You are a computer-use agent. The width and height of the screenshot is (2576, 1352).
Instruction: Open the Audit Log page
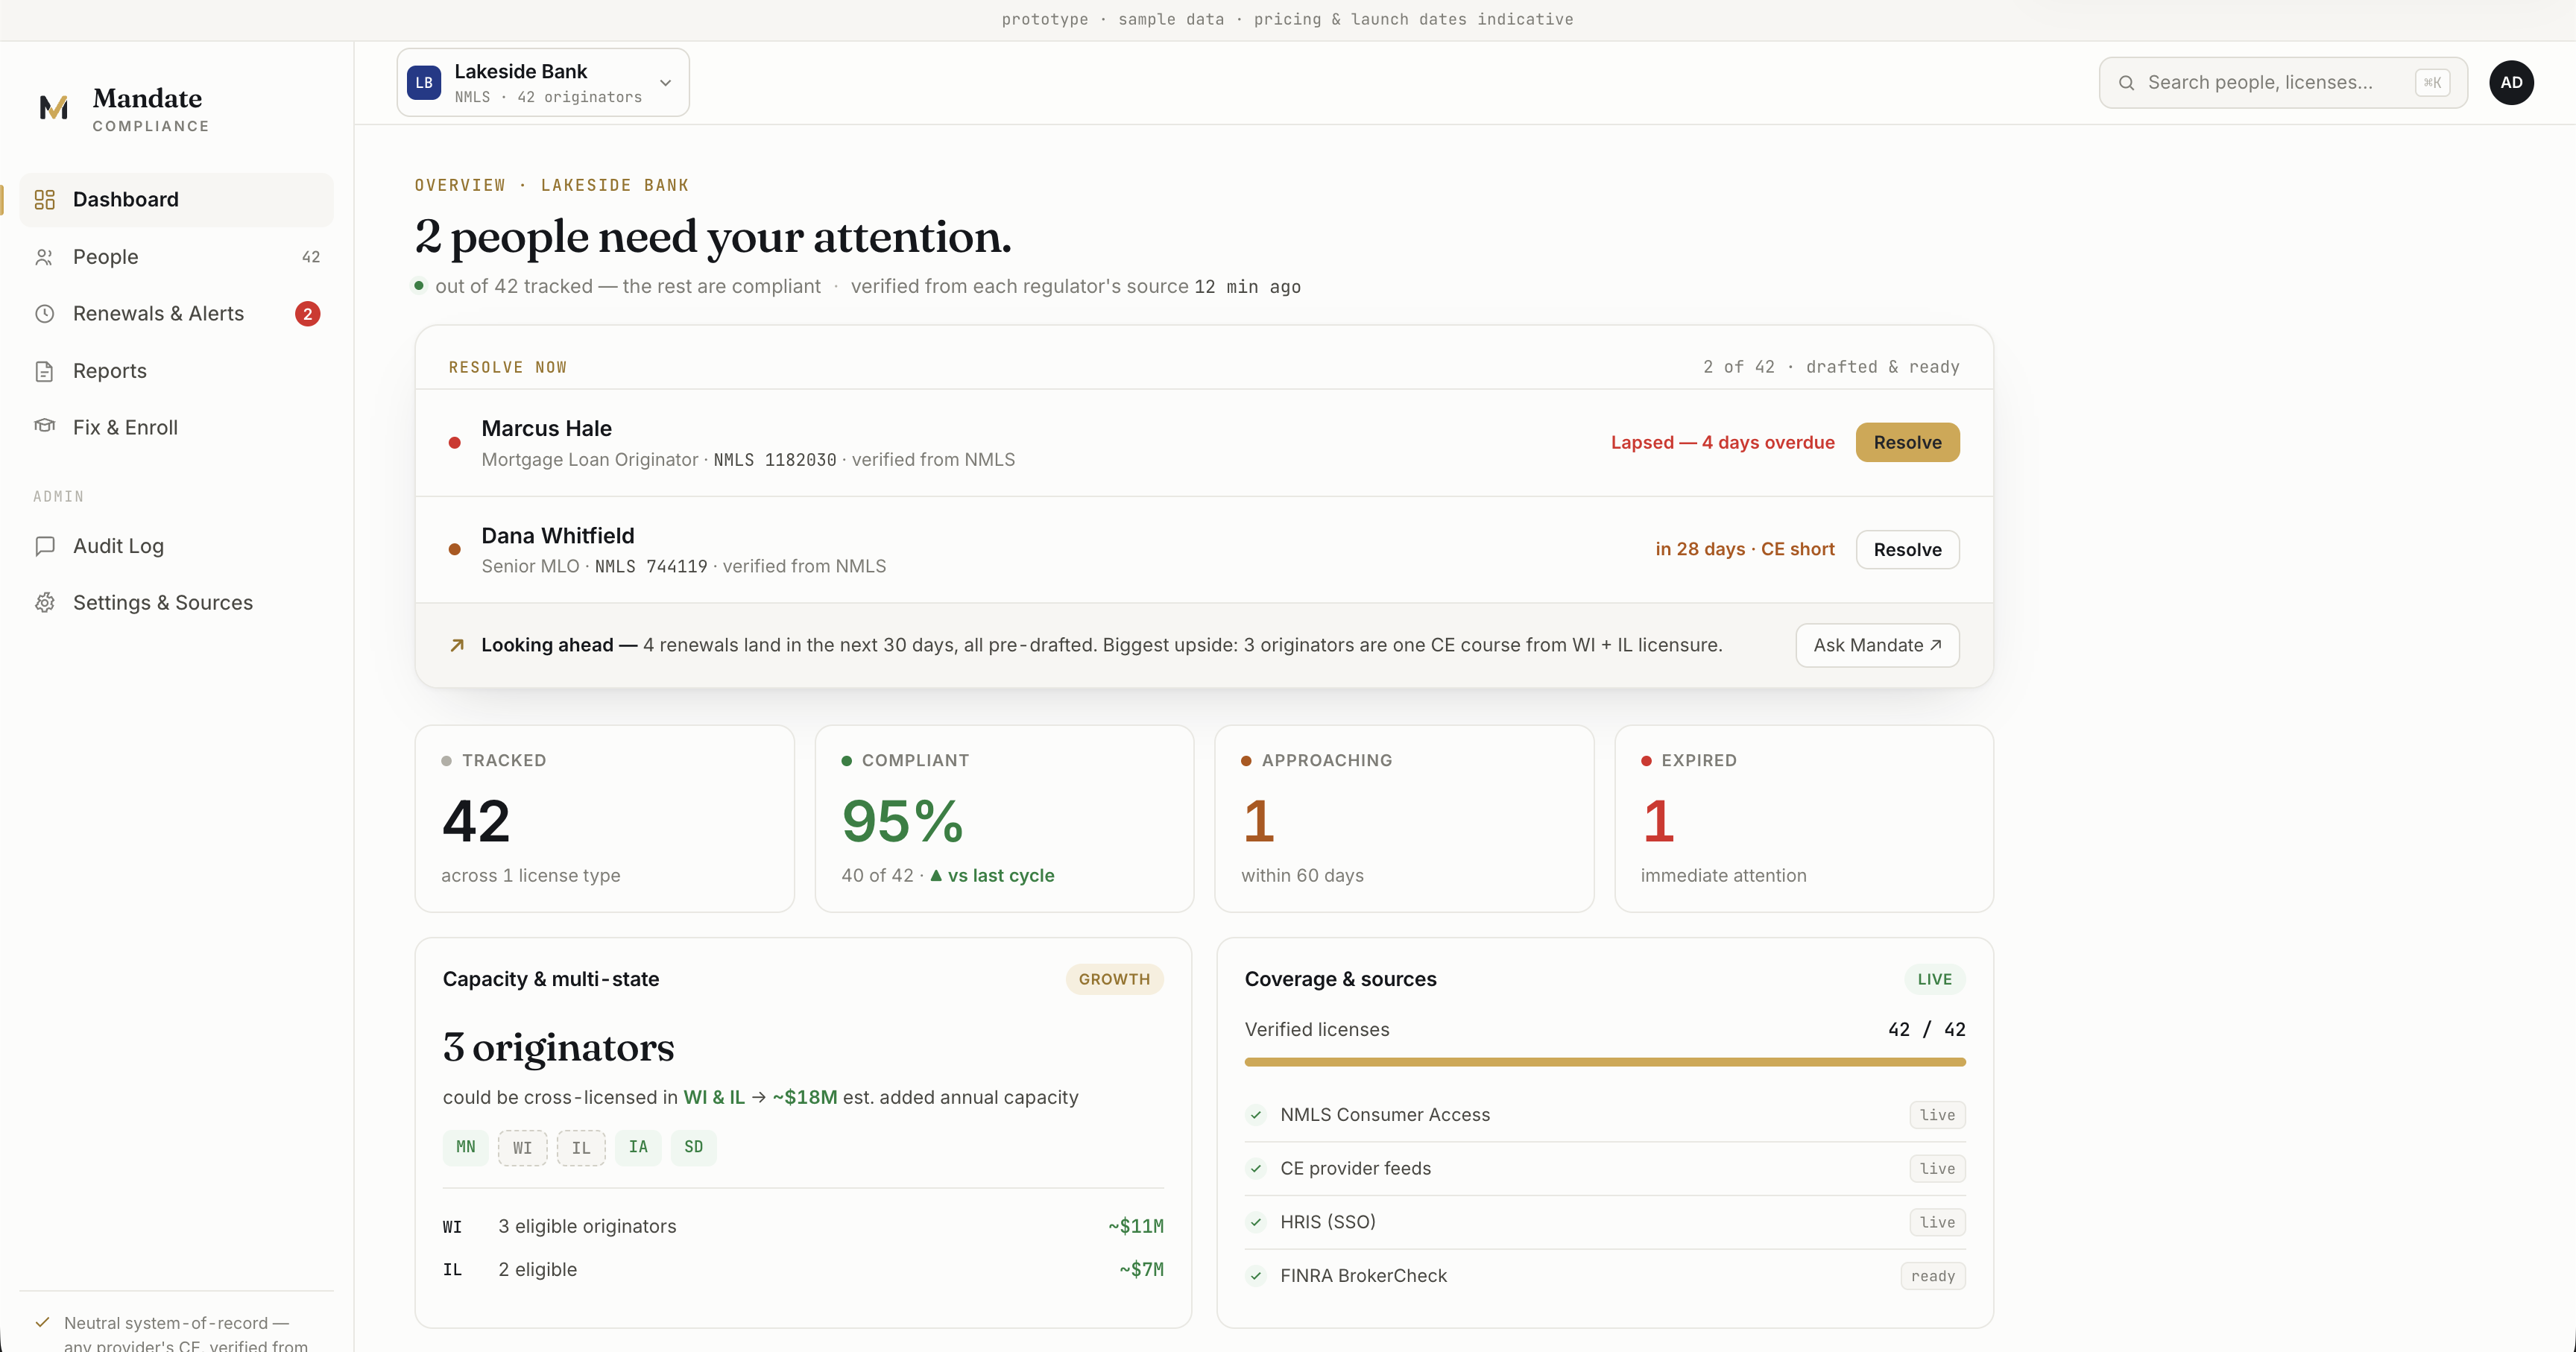click(177, 546)
